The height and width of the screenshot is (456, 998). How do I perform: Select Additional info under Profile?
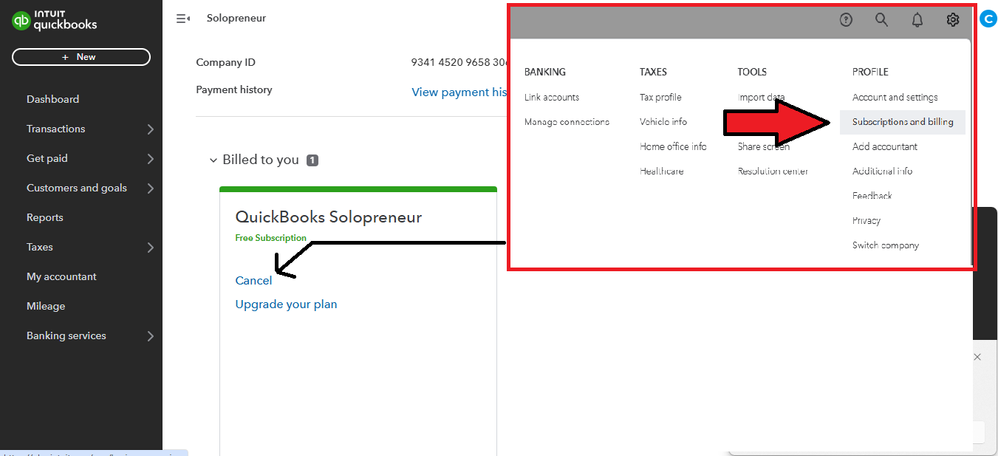pyautogui.click(x=882, y=171)
